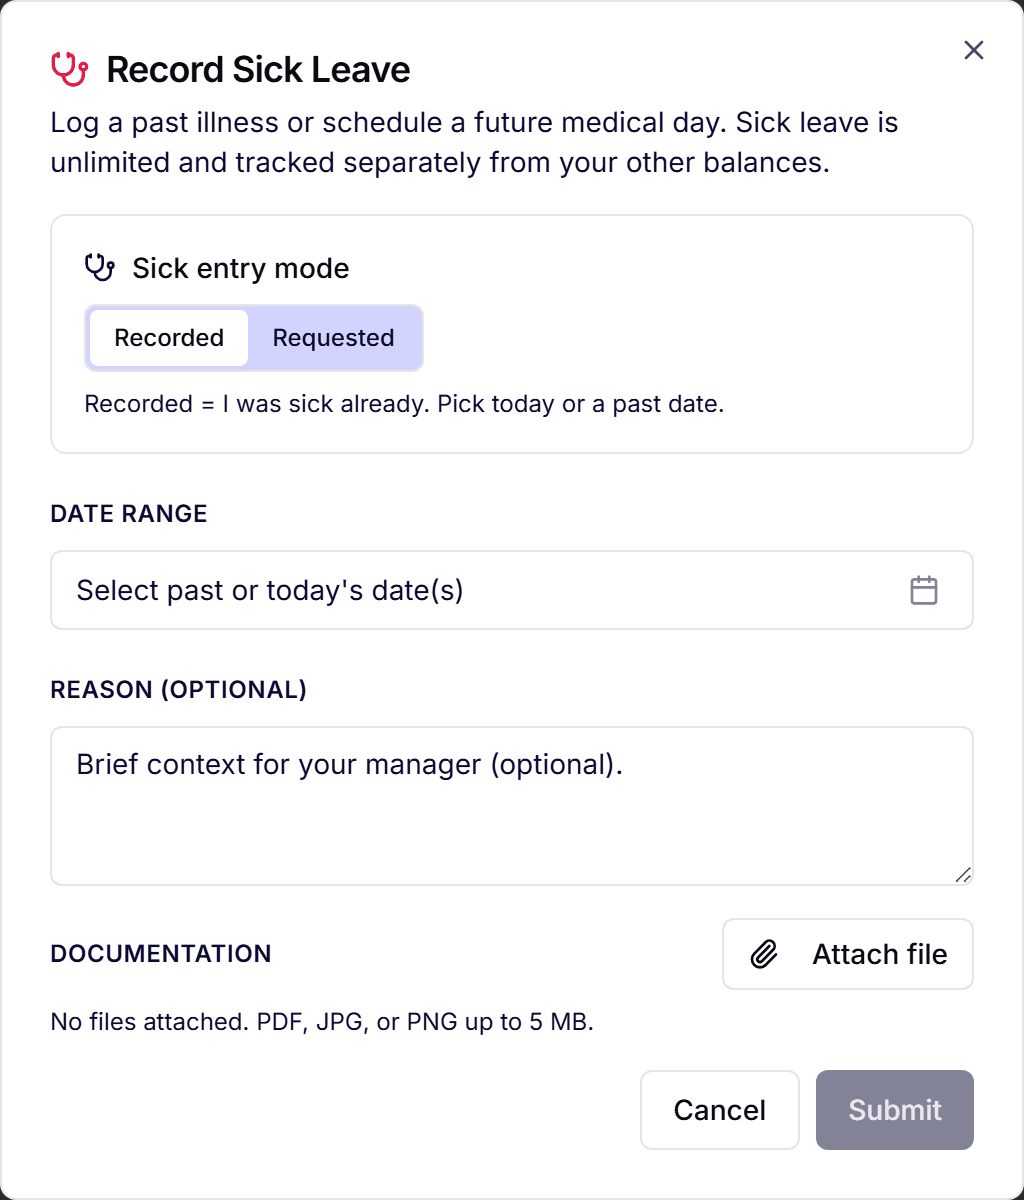This screenshot has width=1024, height=1200.
Task: Select the Recorded entry mode
Action: pos(168,338)
